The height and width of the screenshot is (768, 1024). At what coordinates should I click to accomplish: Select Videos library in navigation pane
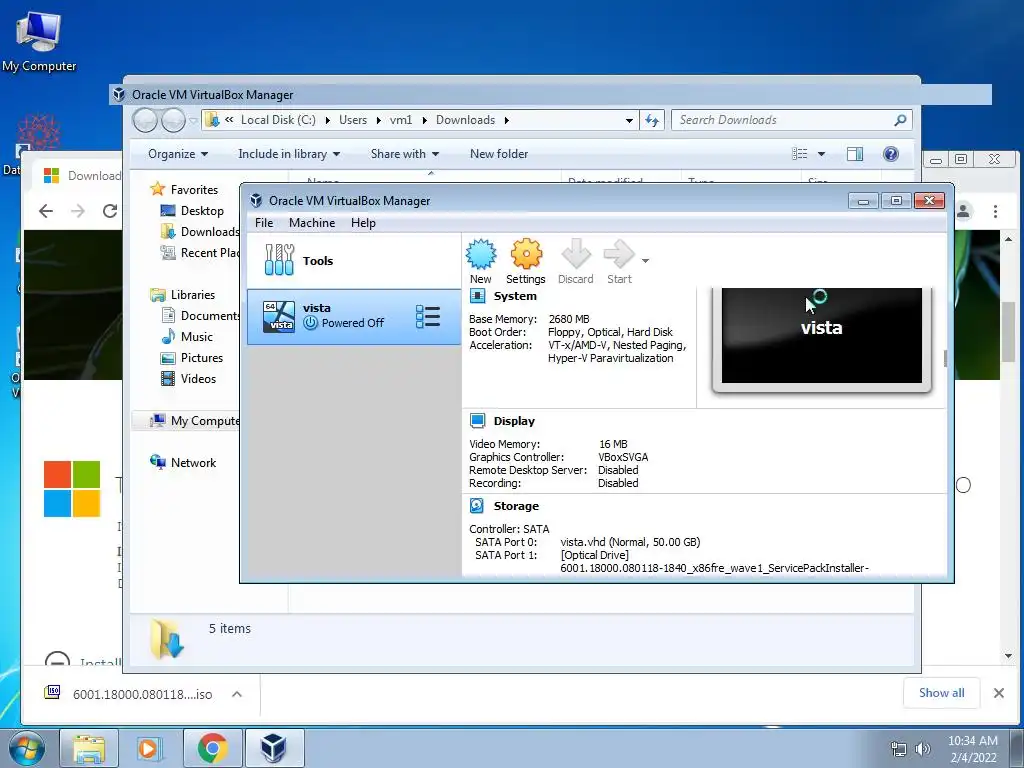click(198, 379)
